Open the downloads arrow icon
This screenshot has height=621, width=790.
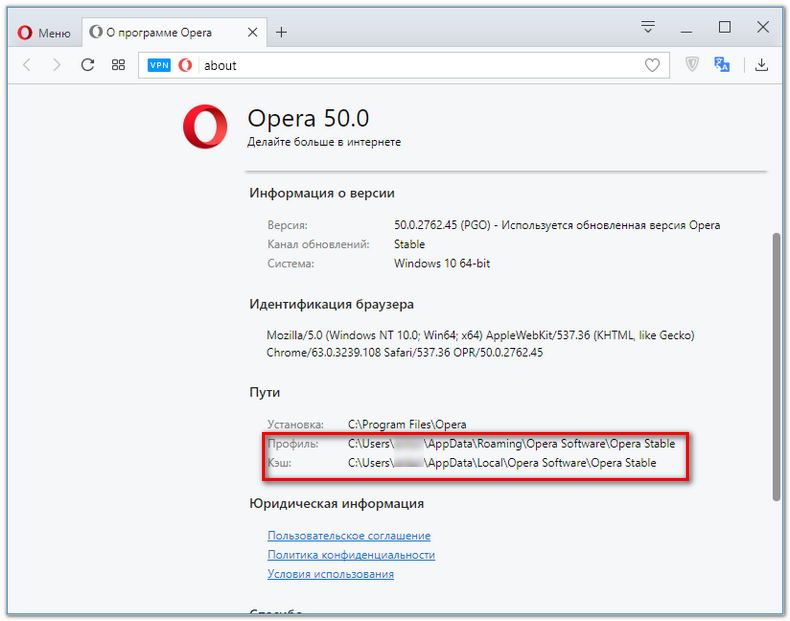(762, 64)
